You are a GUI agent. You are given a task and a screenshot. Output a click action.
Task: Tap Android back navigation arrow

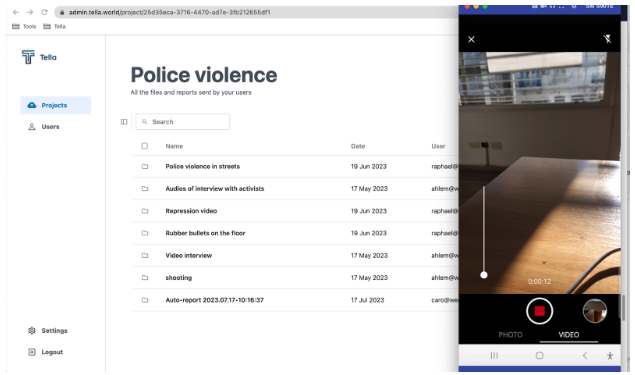coord(584,356)
